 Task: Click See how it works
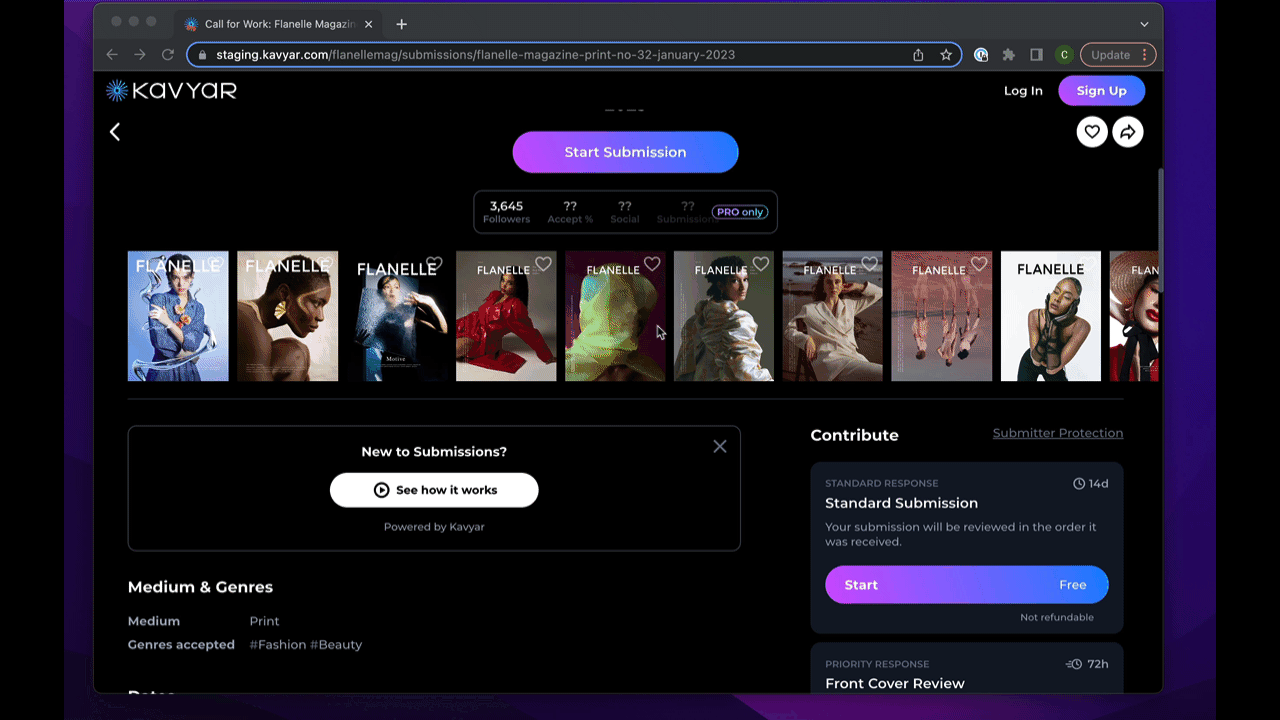coord(434,490)
